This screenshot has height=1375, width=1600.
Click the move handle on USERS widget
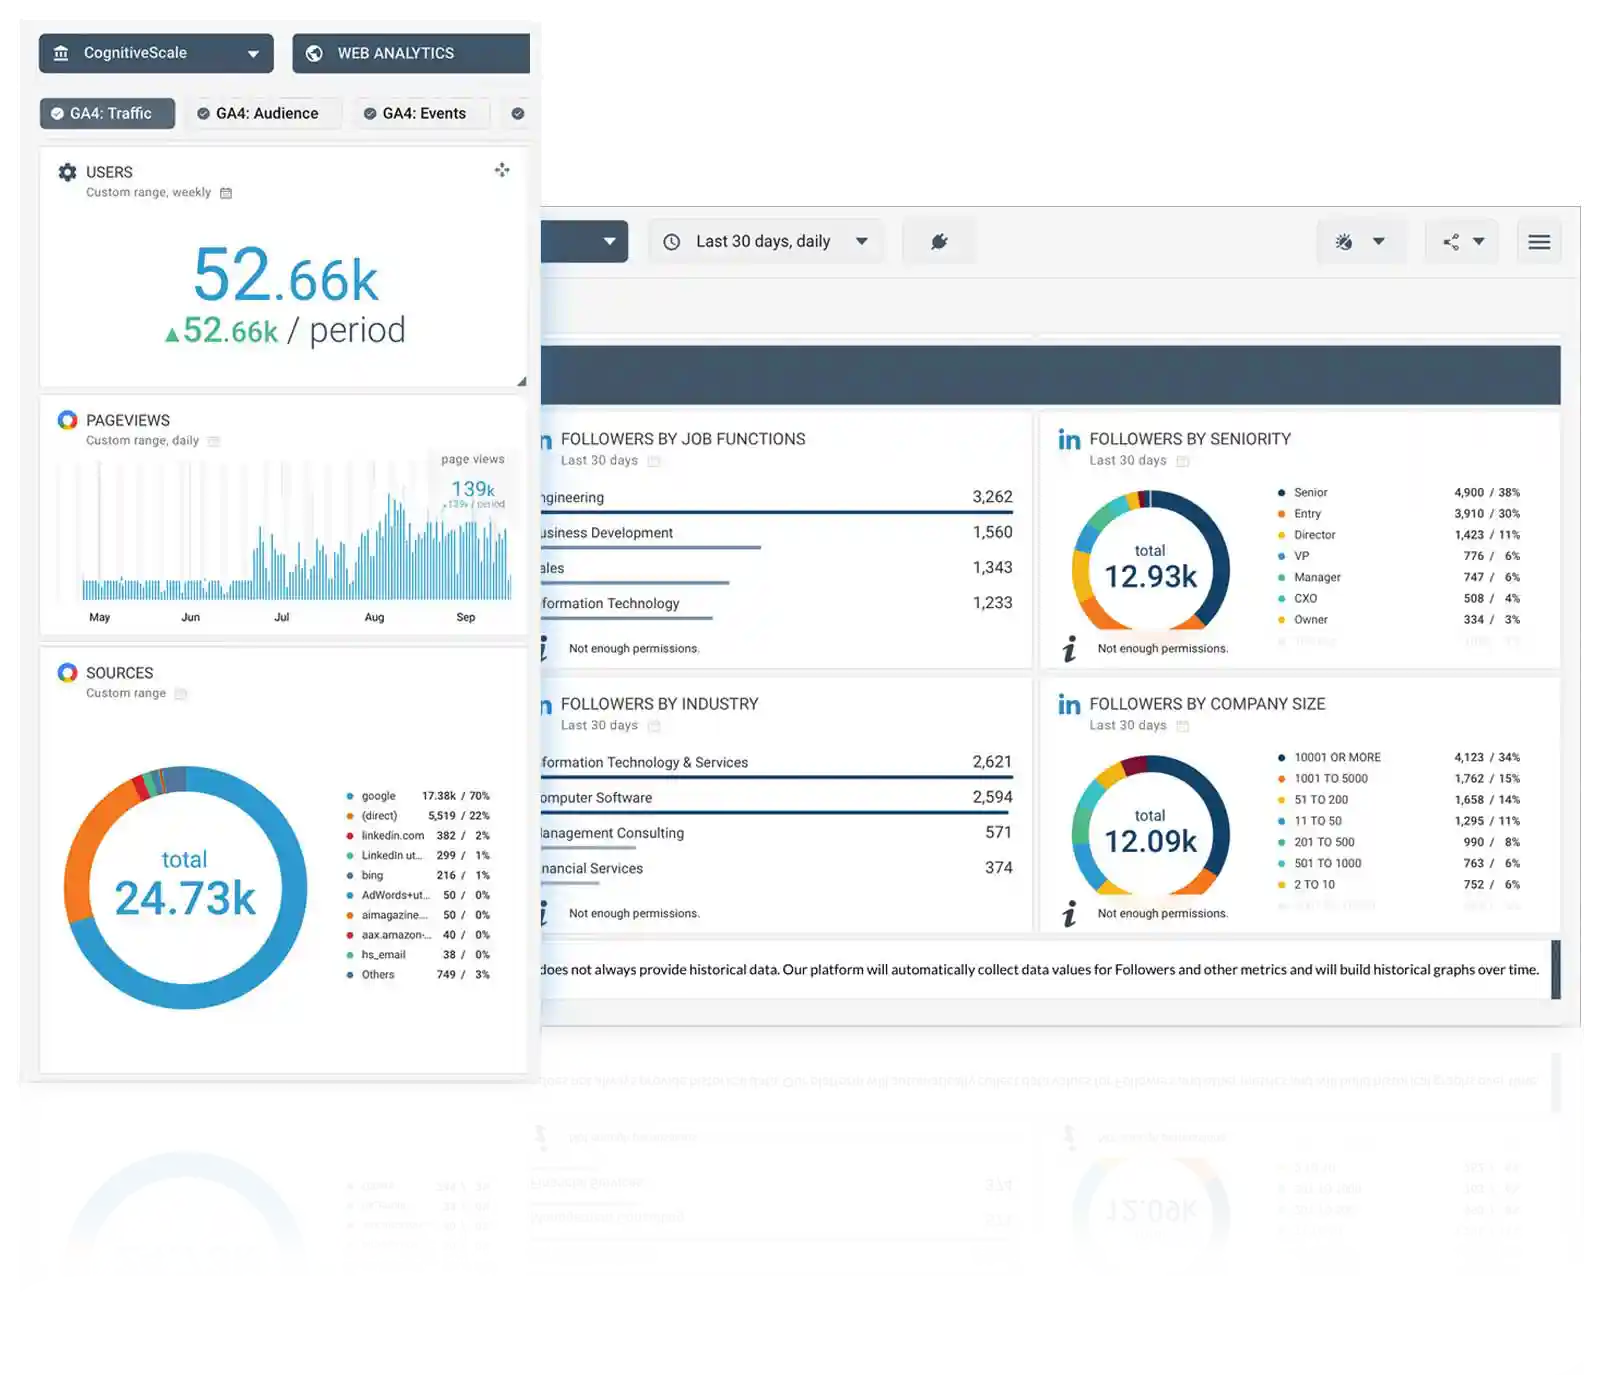(502, 170)
